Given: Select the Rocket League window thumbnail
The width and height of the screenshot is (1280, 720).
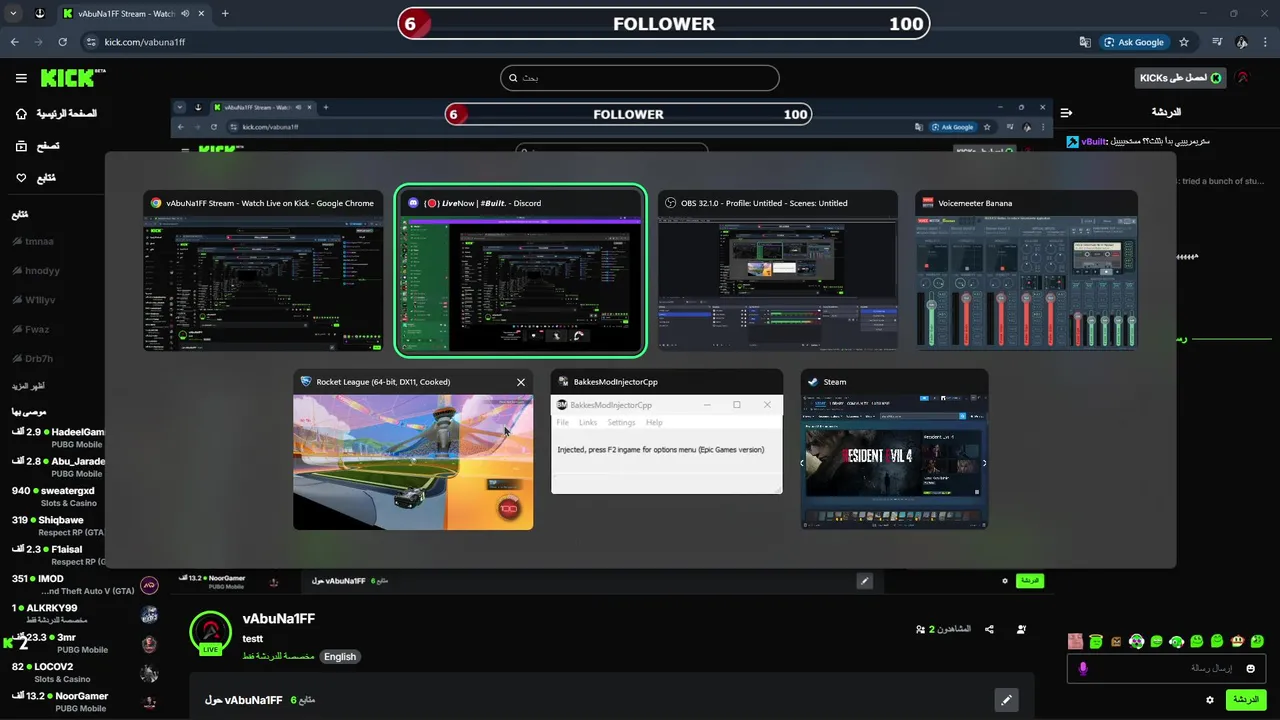Looking at the screenshot, I should coord(413,450).
